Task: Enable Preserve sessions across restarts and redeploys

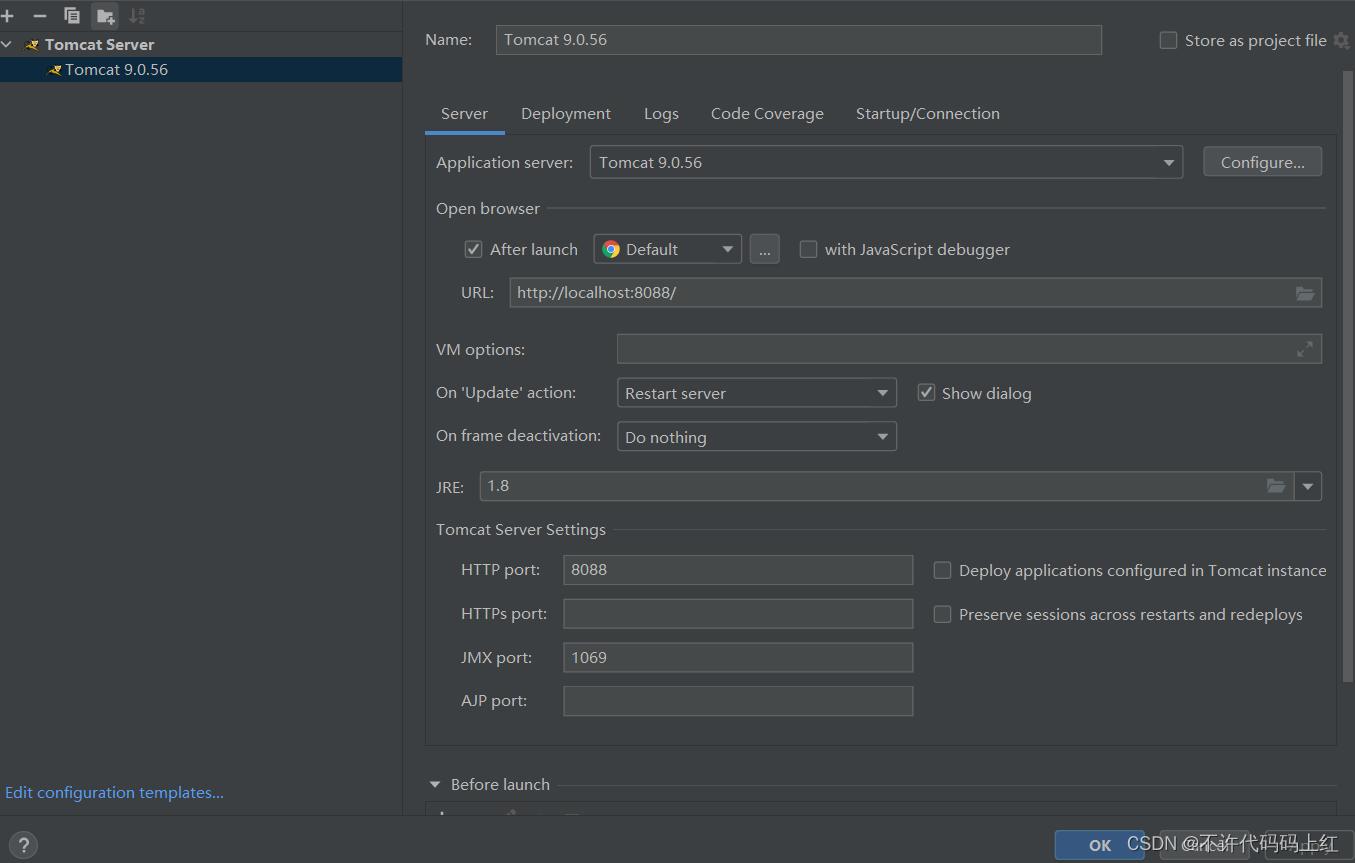Action: tap(942, 614)
